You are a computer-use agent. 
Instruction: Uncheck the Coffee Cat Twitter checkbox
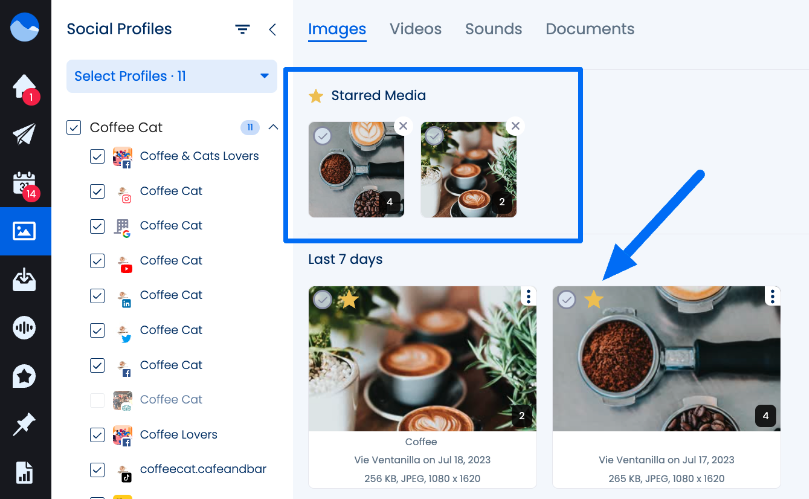coord(98,330)
